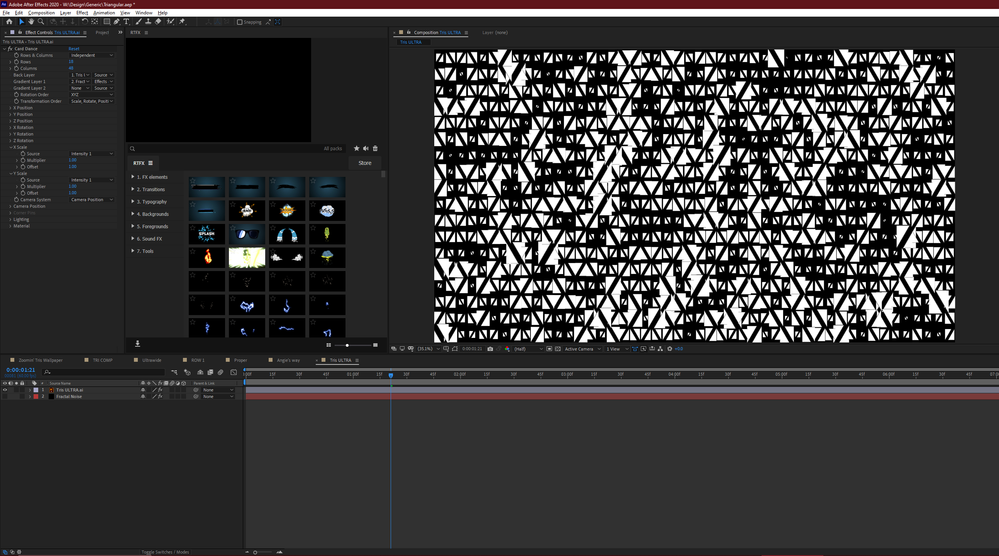Screen dimensions: 999x556
Task: Toggle Columns stopwatch in Effect Controls
Action: click(17, 68)
